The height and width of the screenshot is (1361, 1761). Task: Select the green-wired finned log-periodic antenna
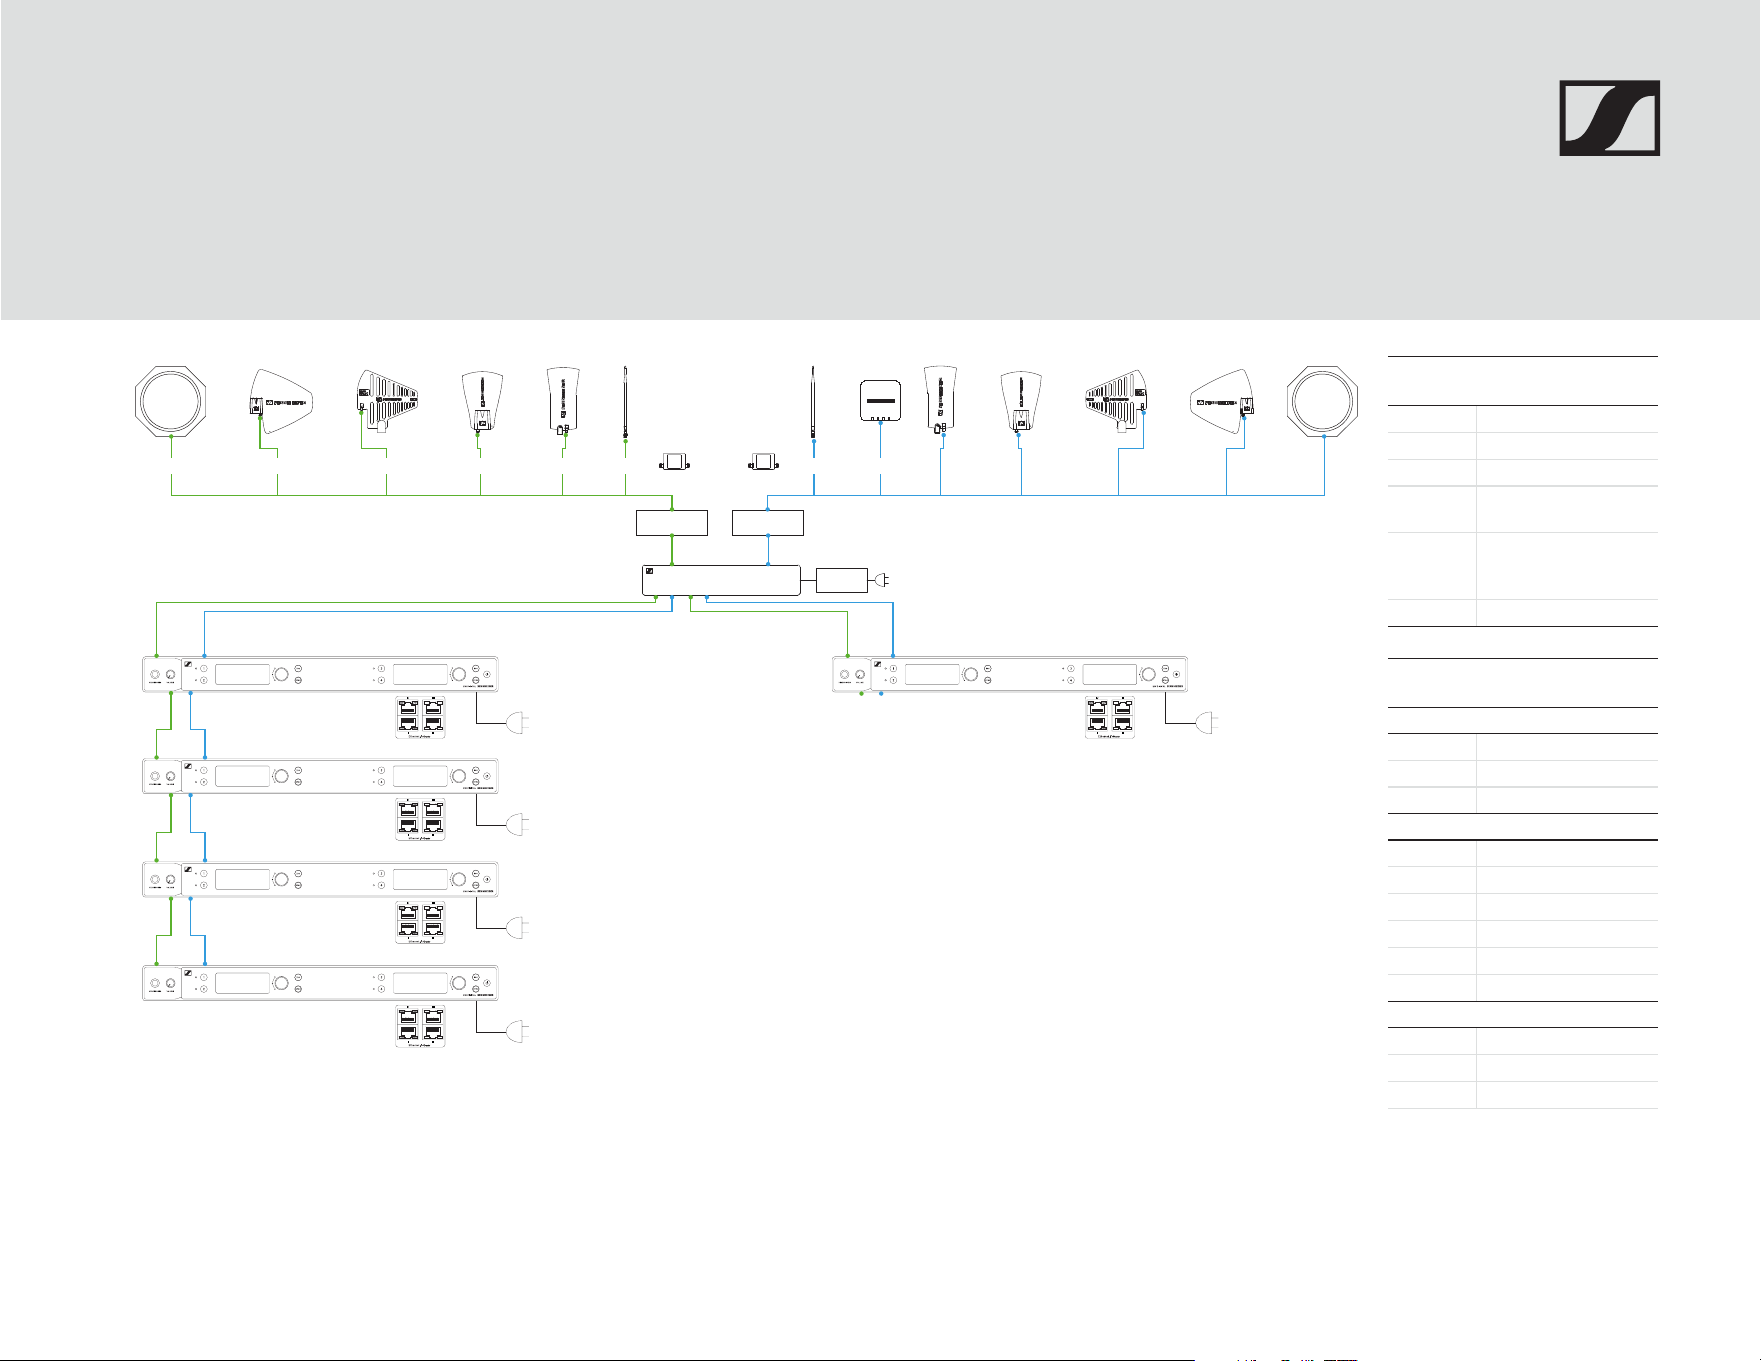coord(387,401)
